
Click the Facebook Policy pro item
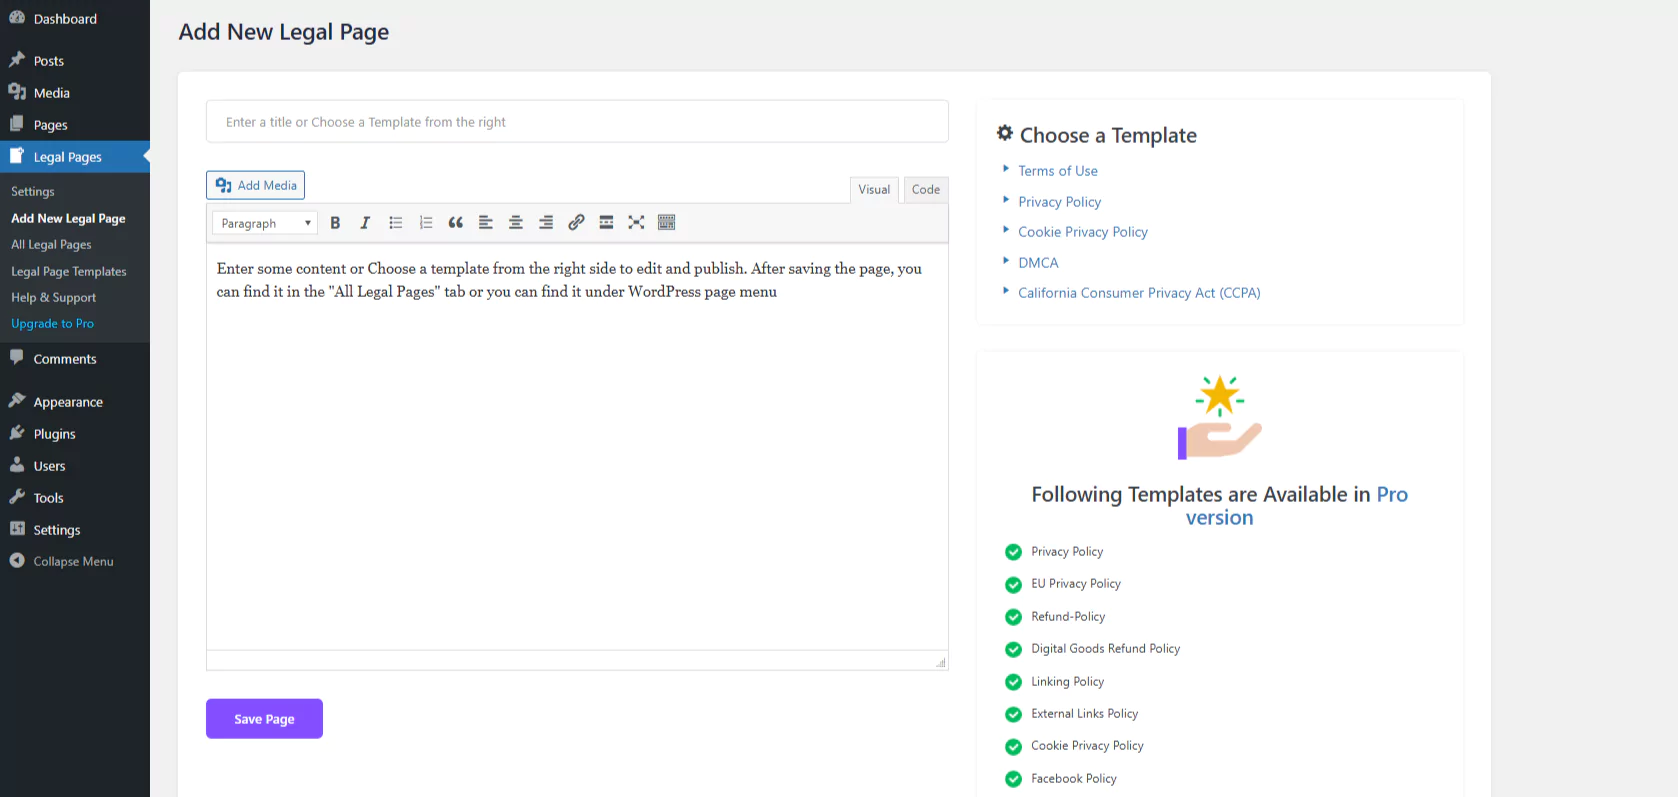pyautogui.click(x=1073, y=779)
